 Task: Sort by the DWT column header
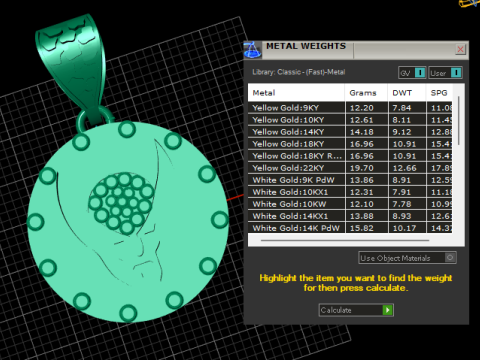click(x=407, y=93)
